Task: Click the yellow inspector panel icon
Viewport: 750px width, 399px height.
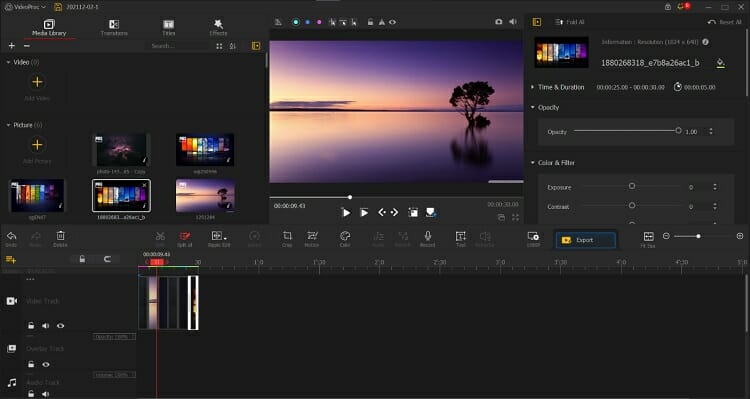Action: [537, 22]
